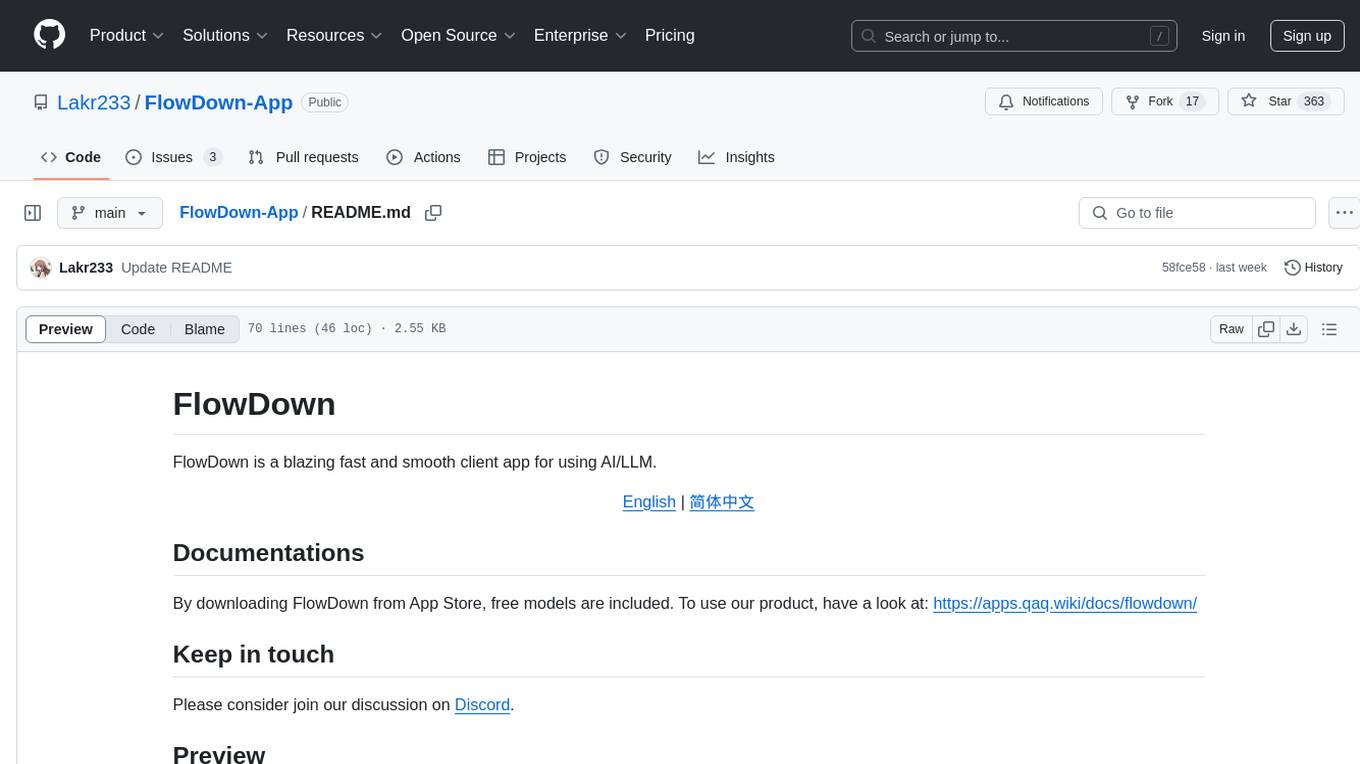
Task: Click the README.md filename in breadcrumb
Action: [361, 212]
